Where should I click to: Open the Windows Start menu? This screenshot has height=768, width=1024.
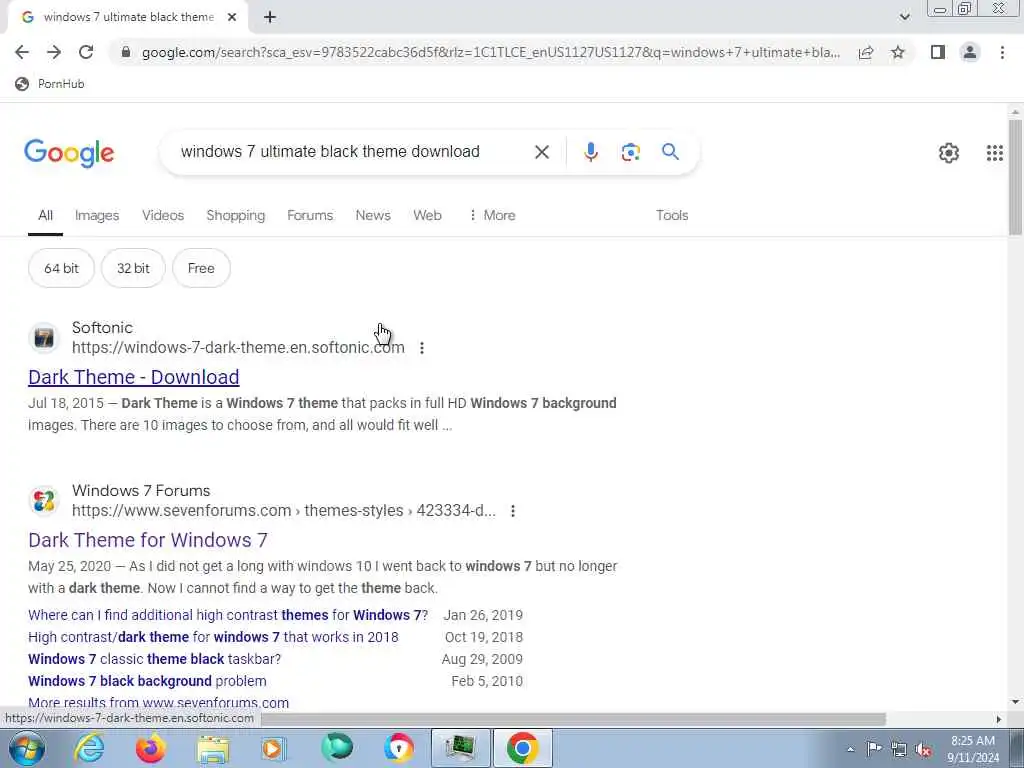coord(26,749)
